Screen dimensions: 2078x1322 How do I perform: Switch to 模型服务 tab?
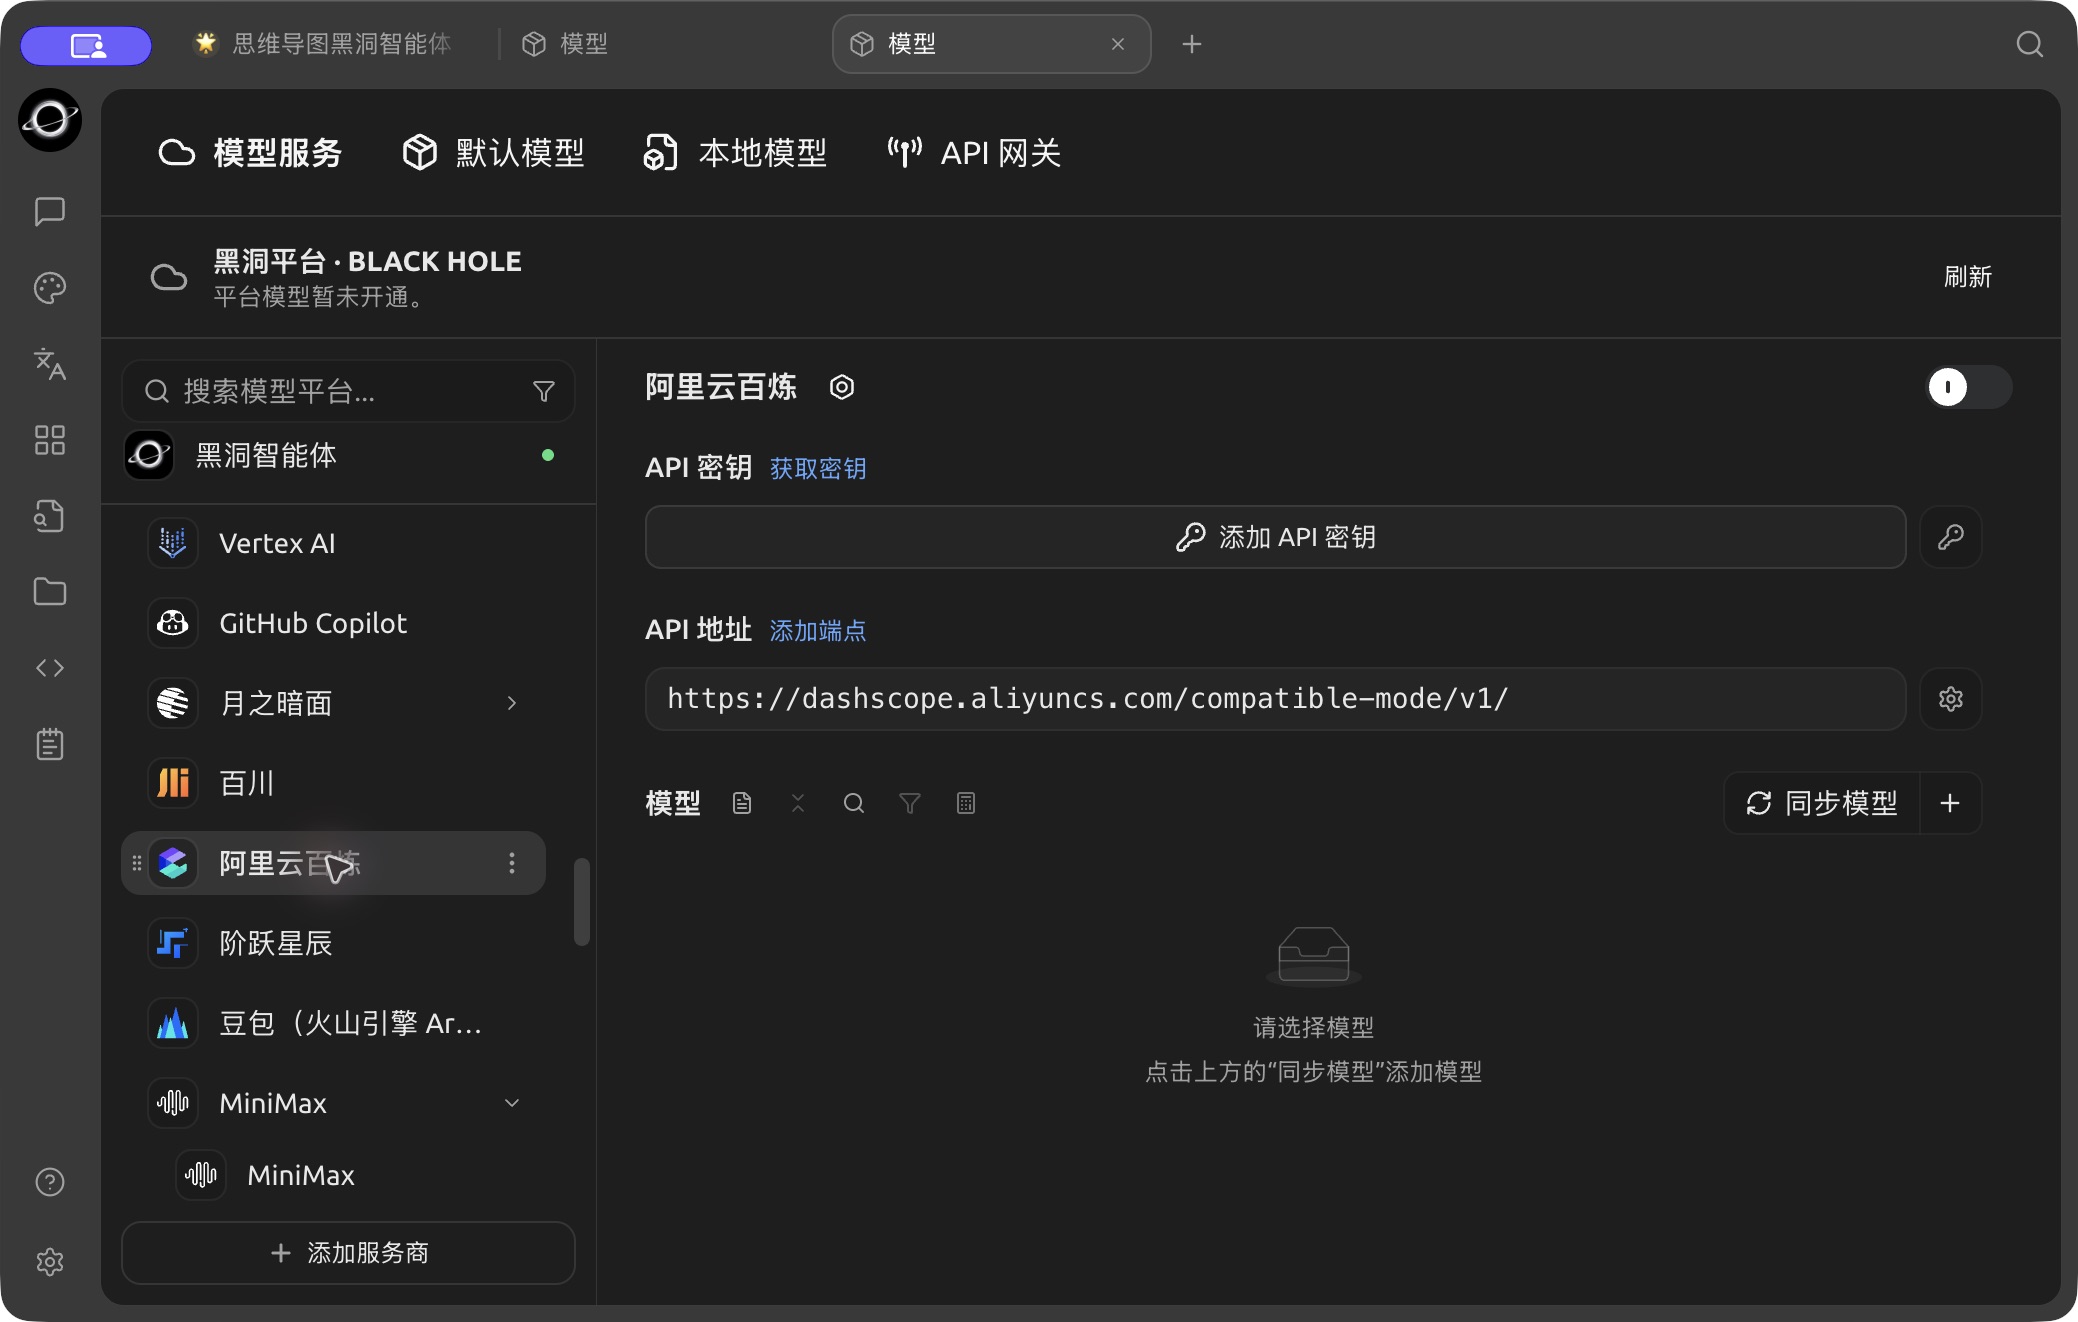[x=250, y=153]
